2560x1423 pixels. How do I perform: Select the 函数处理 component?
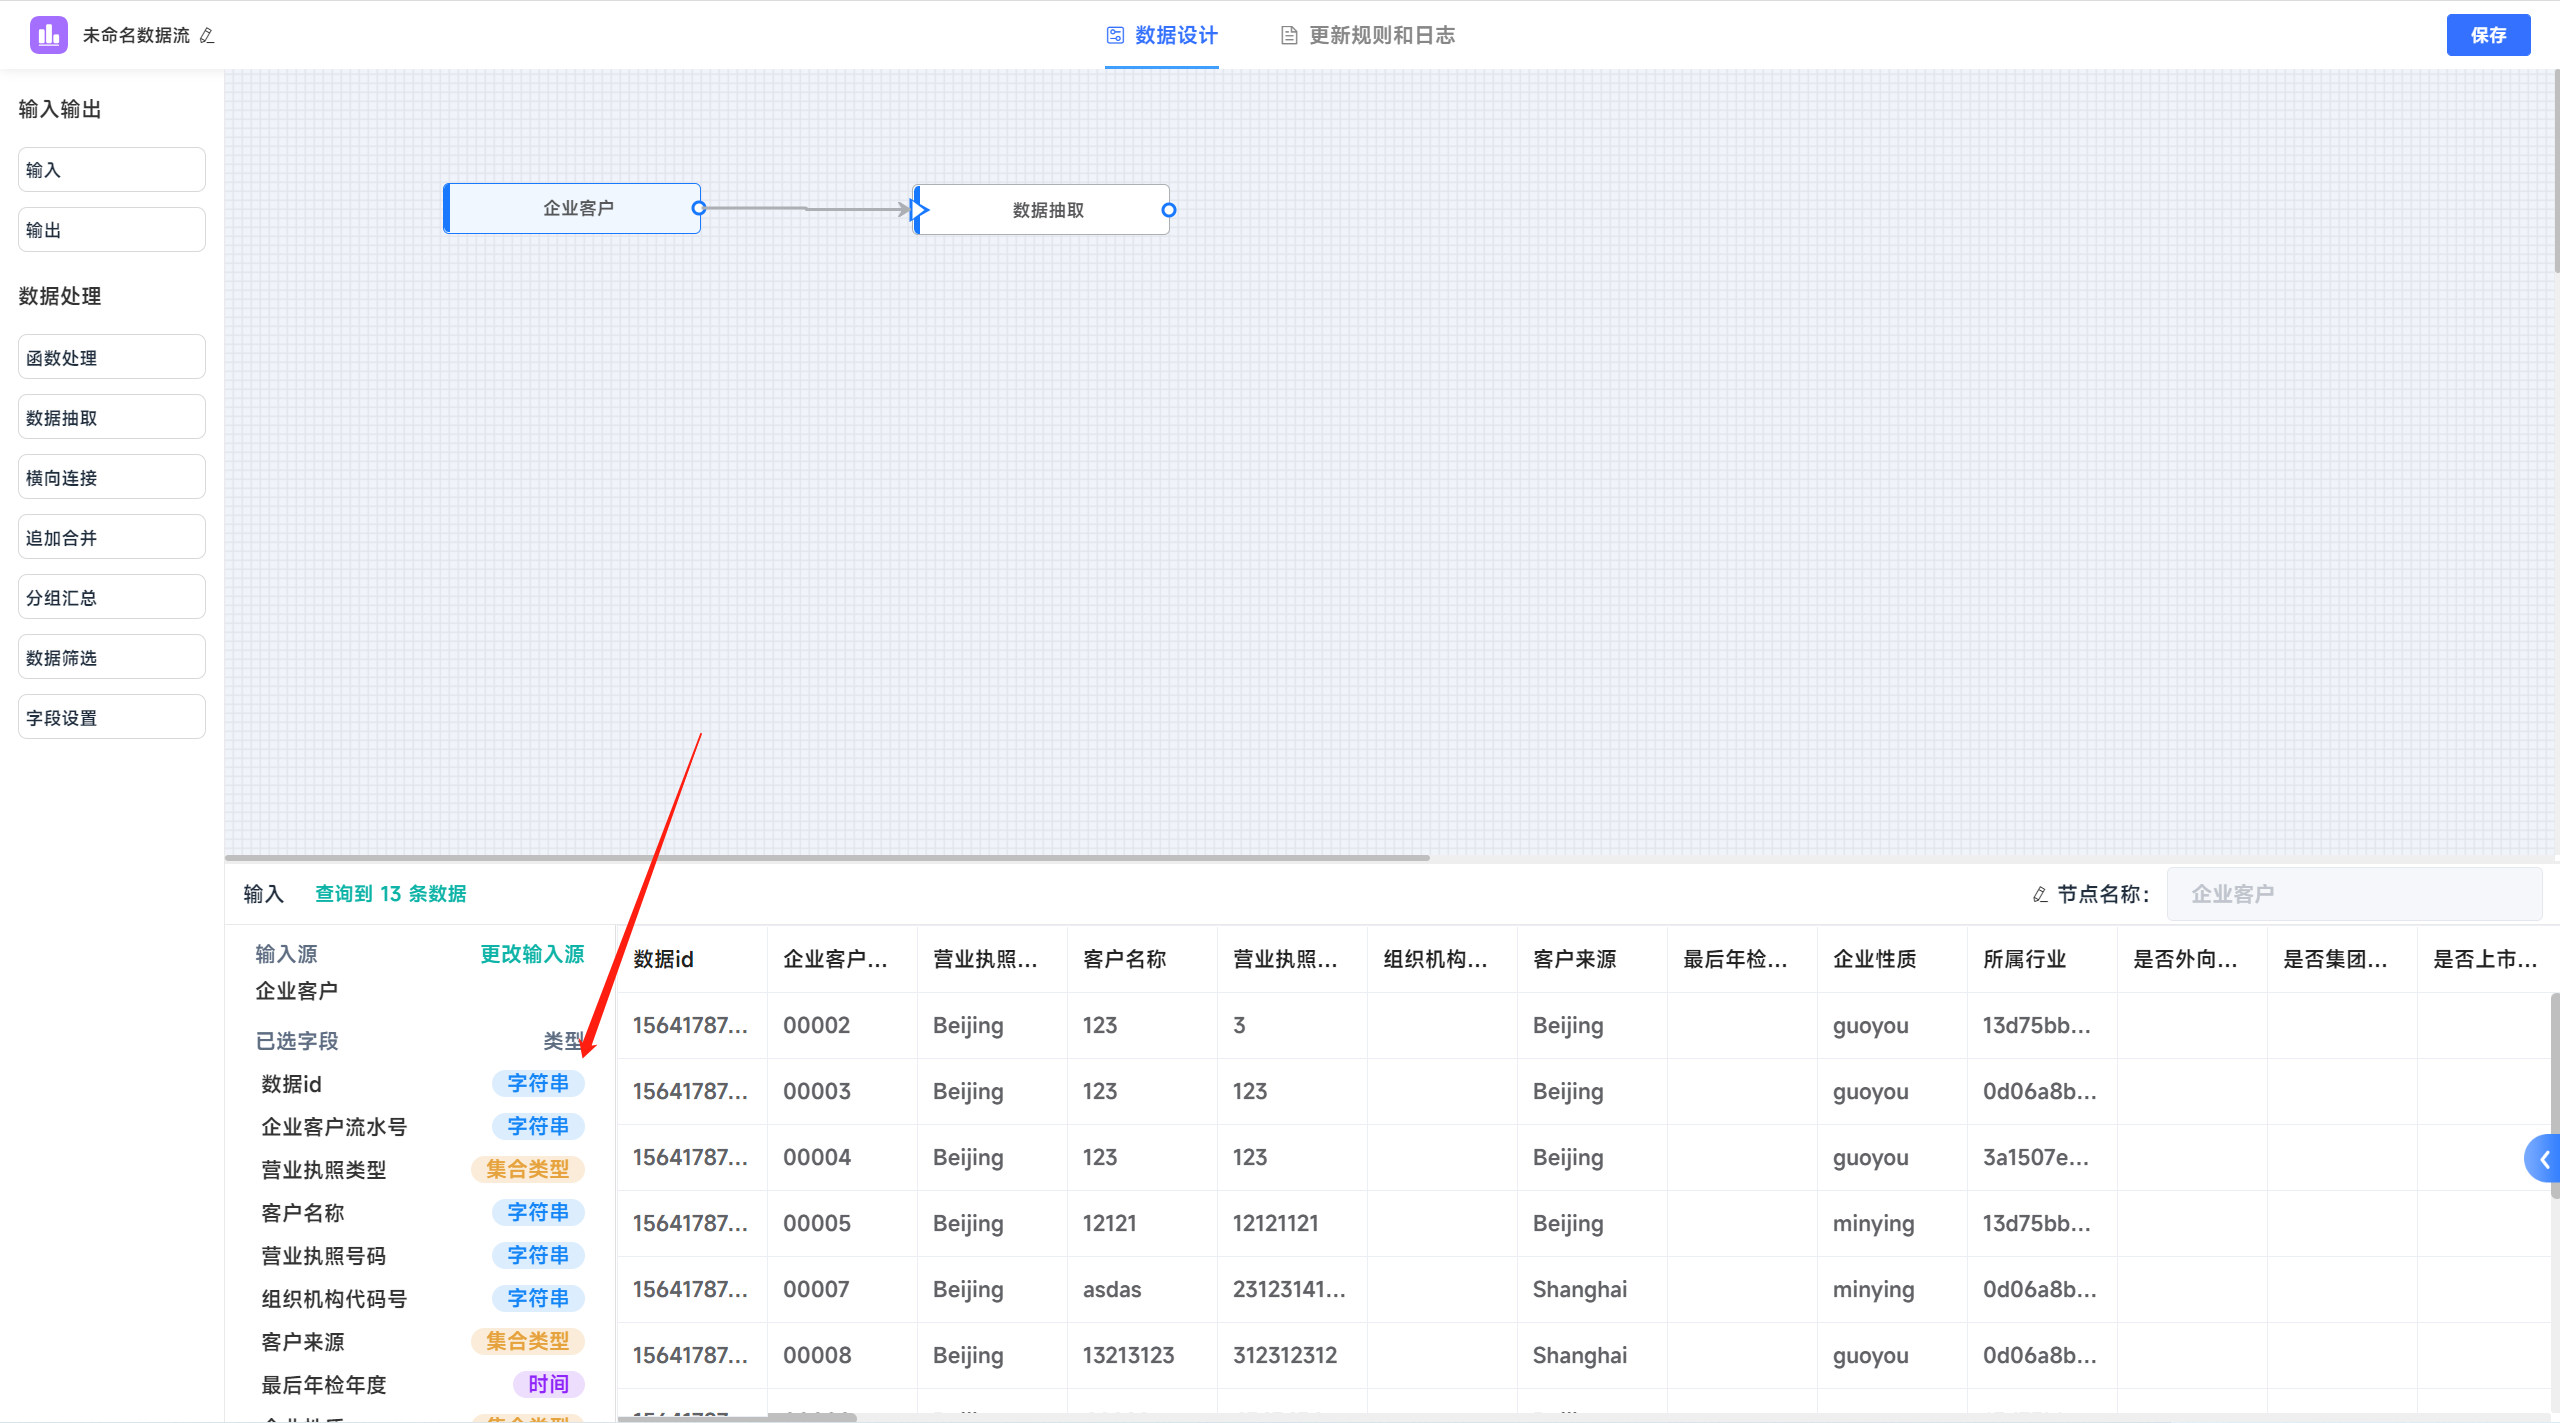(112, 357)
